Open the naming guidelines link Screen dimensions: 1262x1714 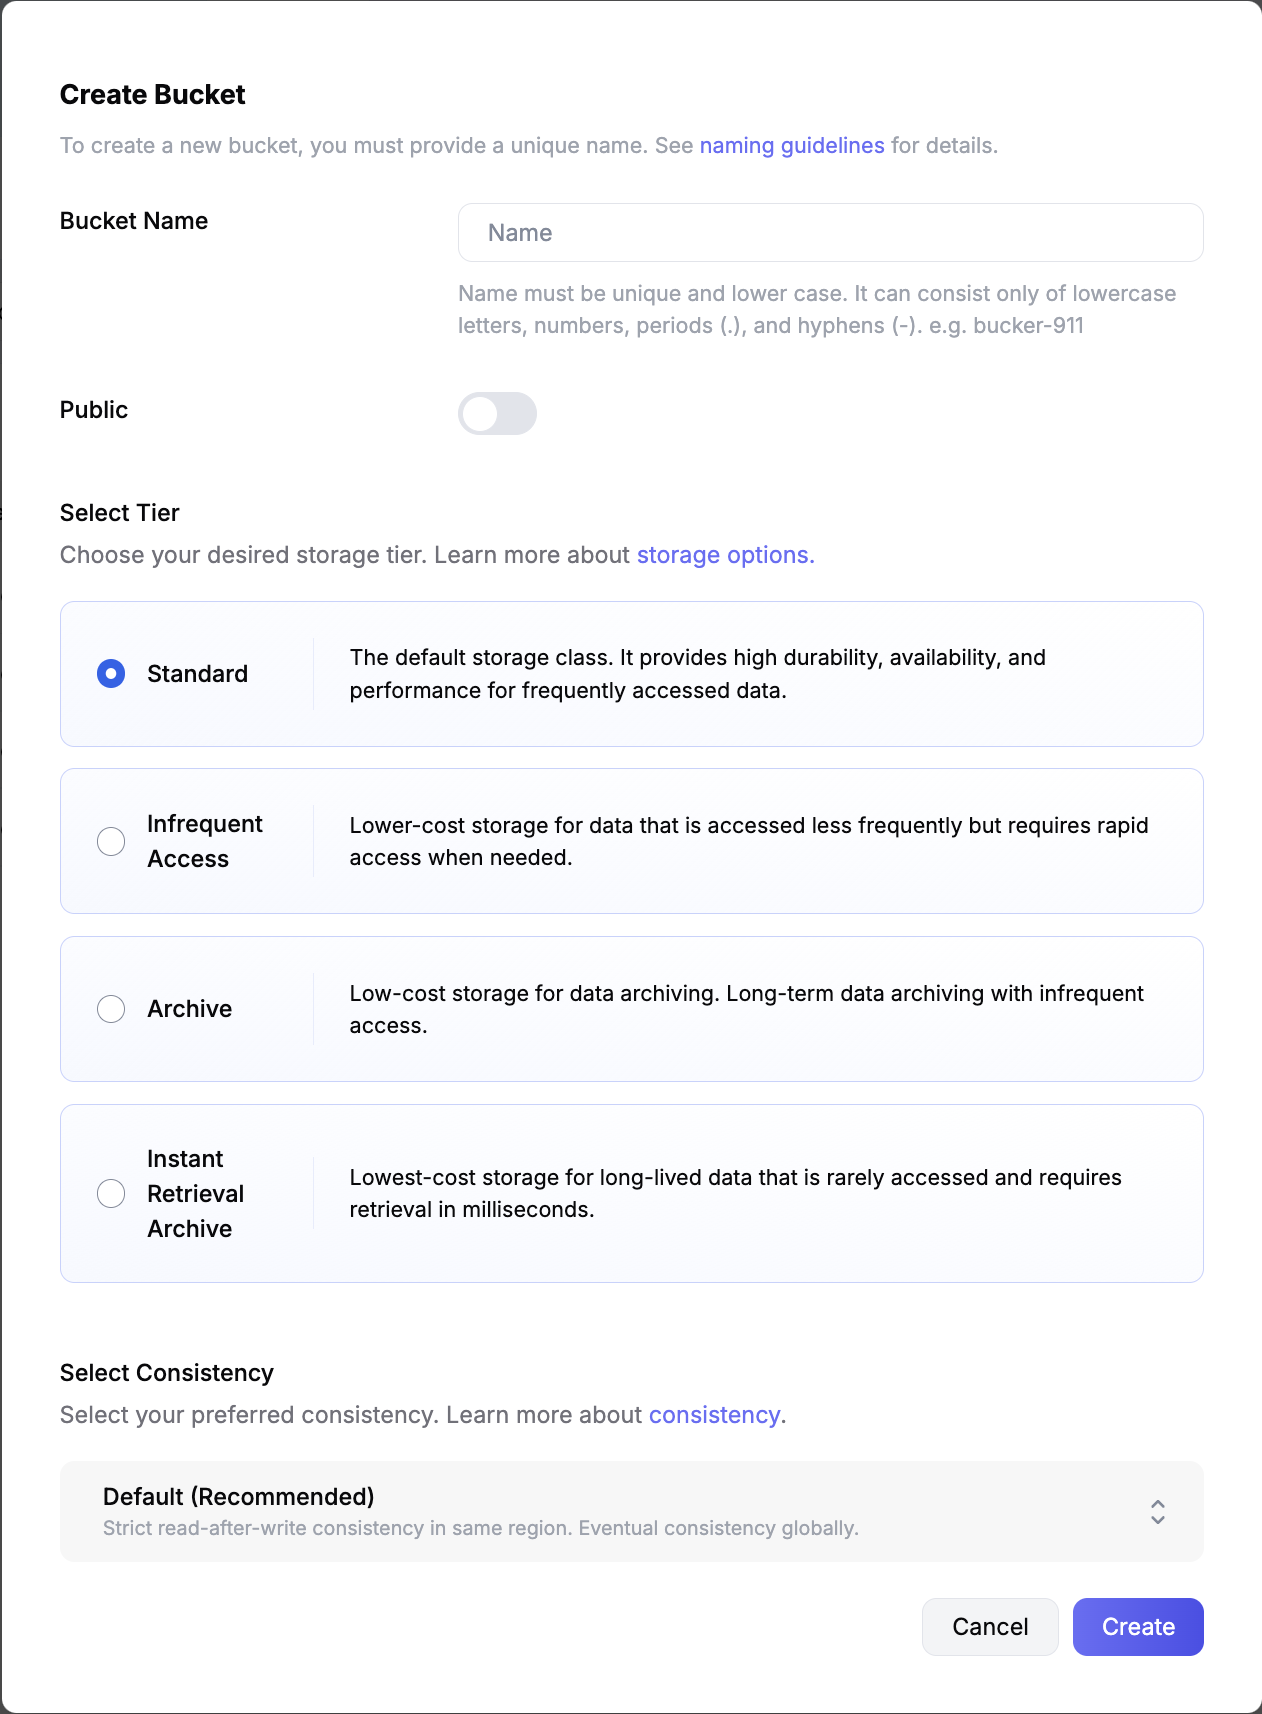coord(791,146)
